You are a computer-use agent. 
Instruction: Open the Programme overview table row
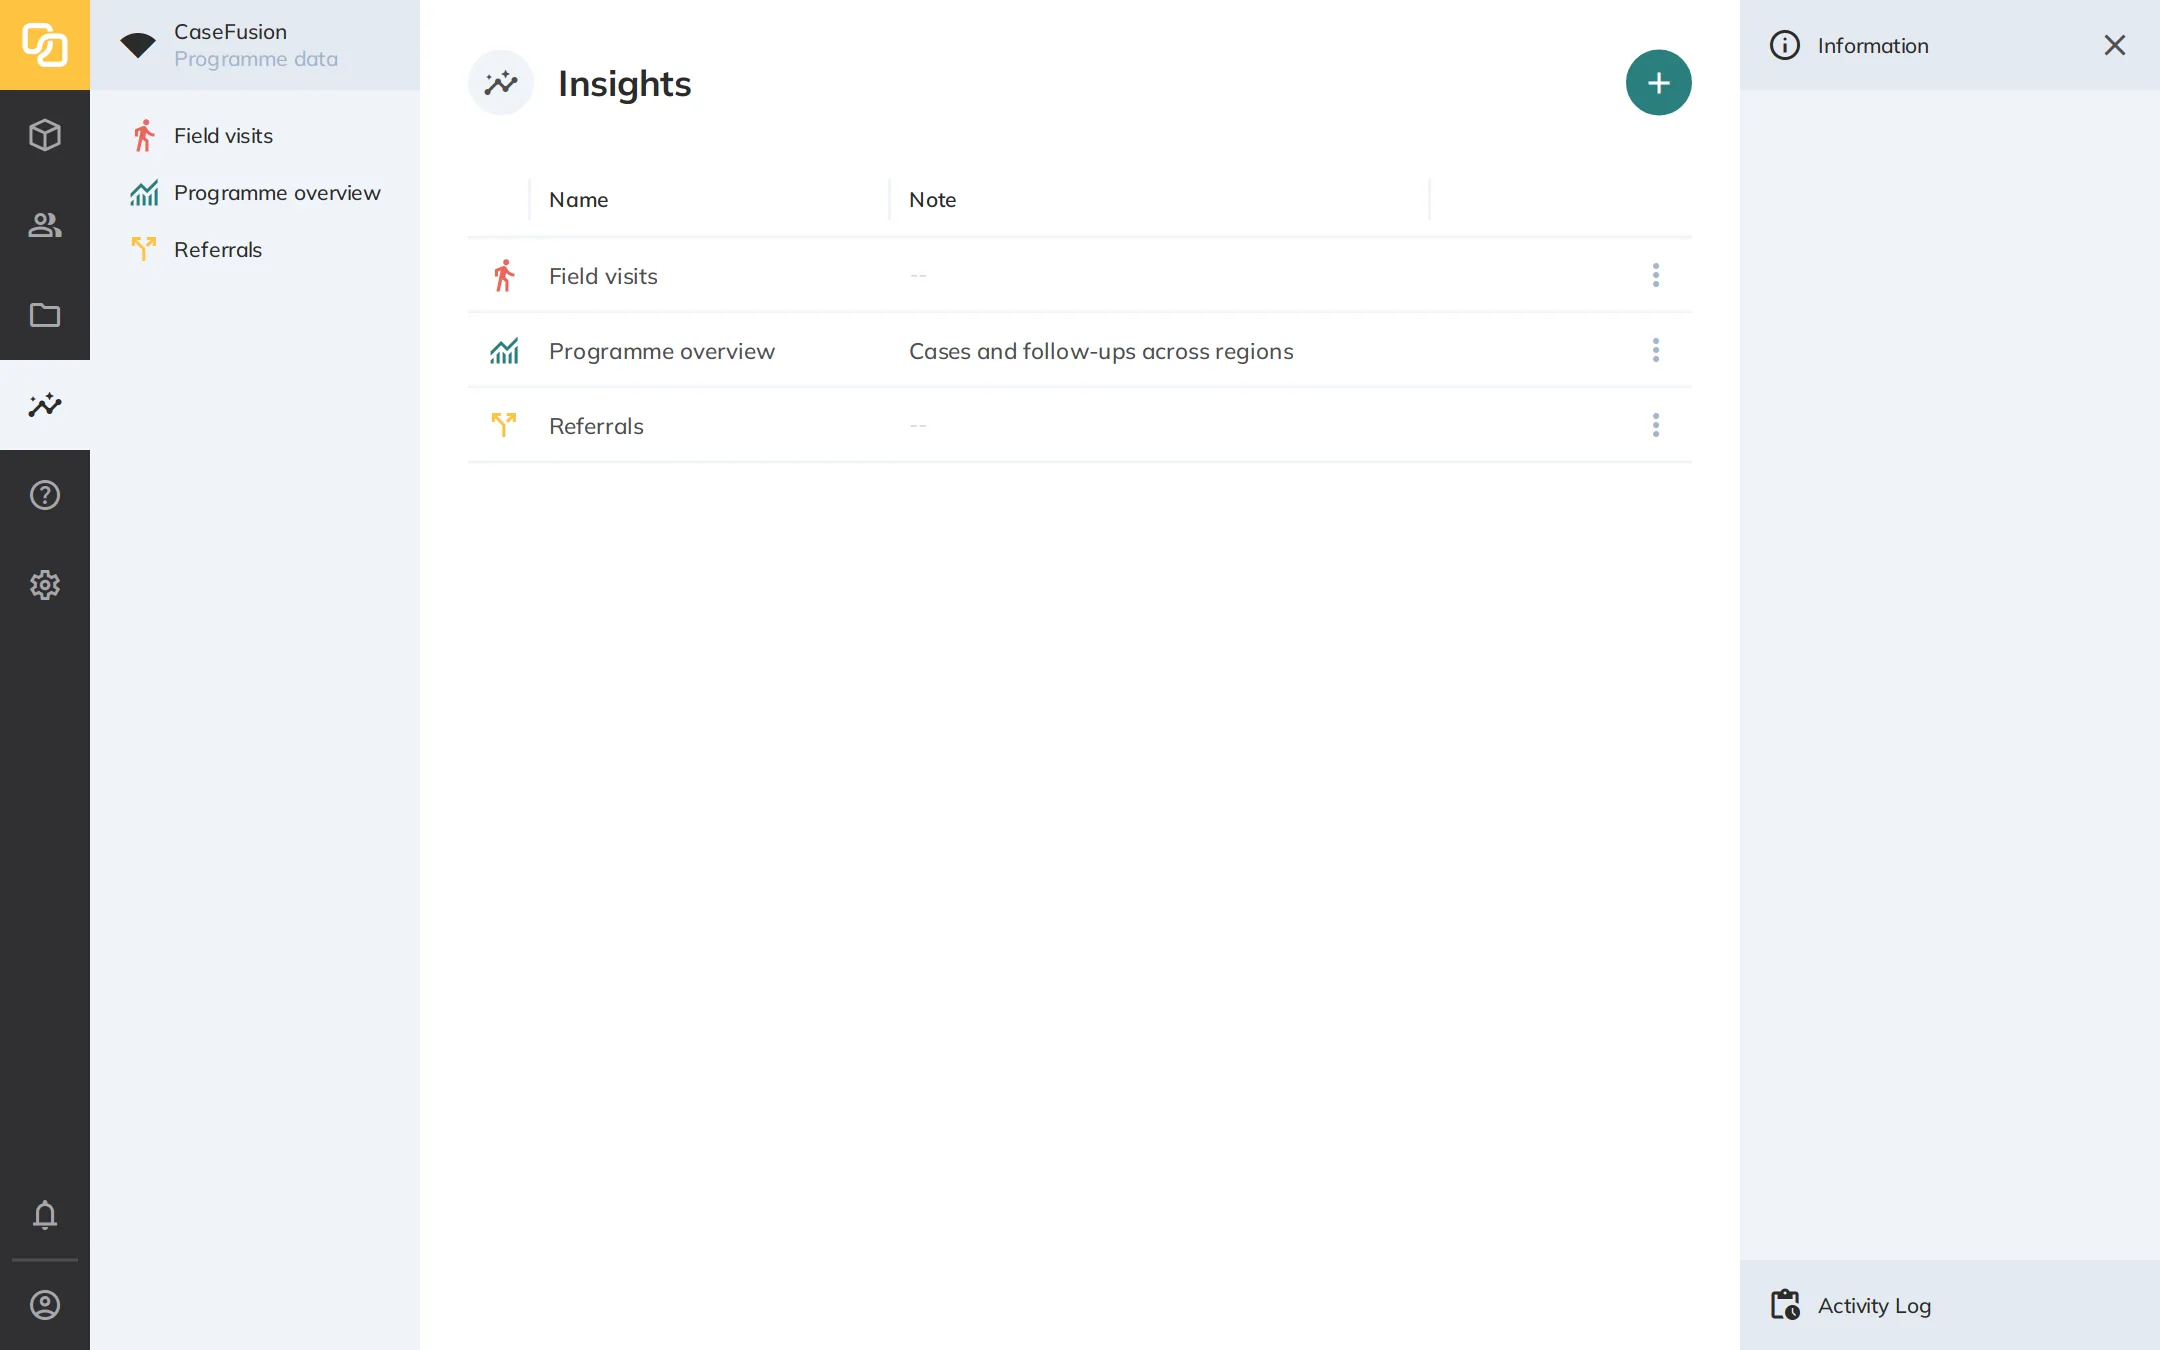pyautogui.click(x=1080, y=351)
